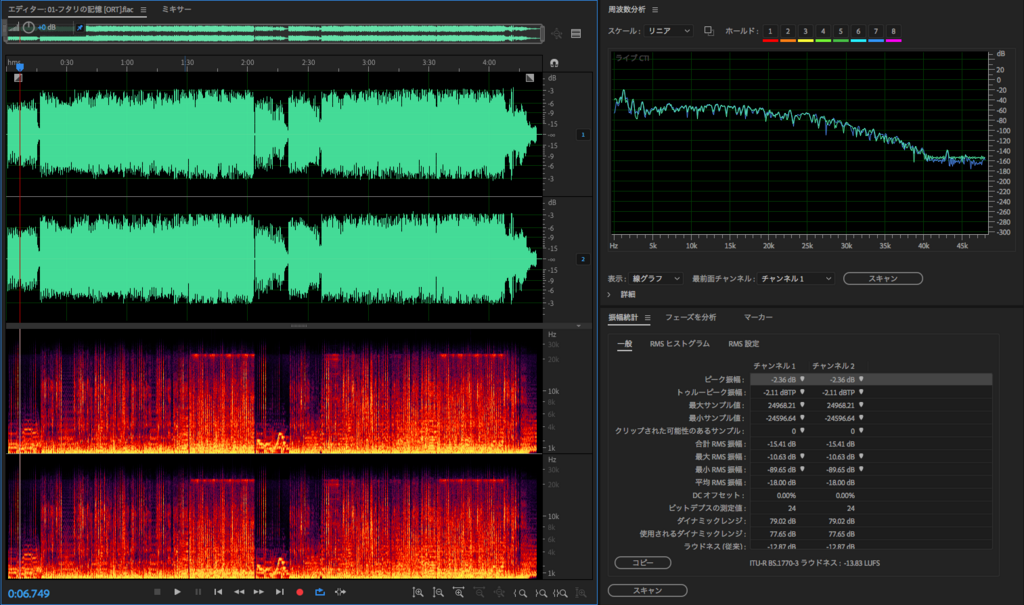Click the last zoom icon at far right

click(x=581, y=593)
